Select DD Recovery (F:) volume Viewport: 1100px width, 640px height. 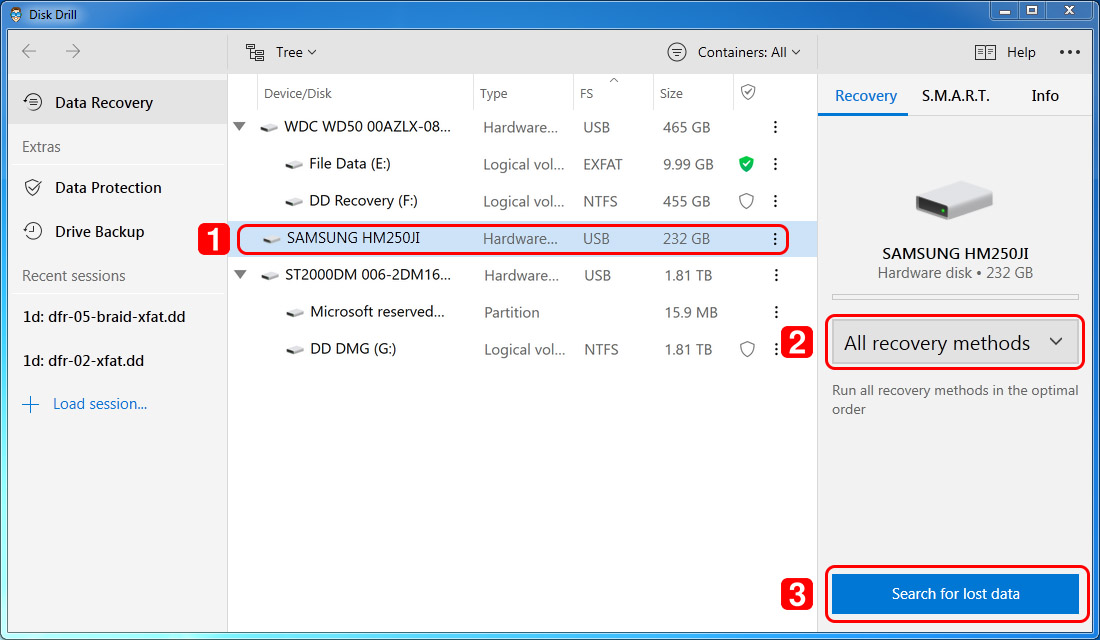click(522, 201)
